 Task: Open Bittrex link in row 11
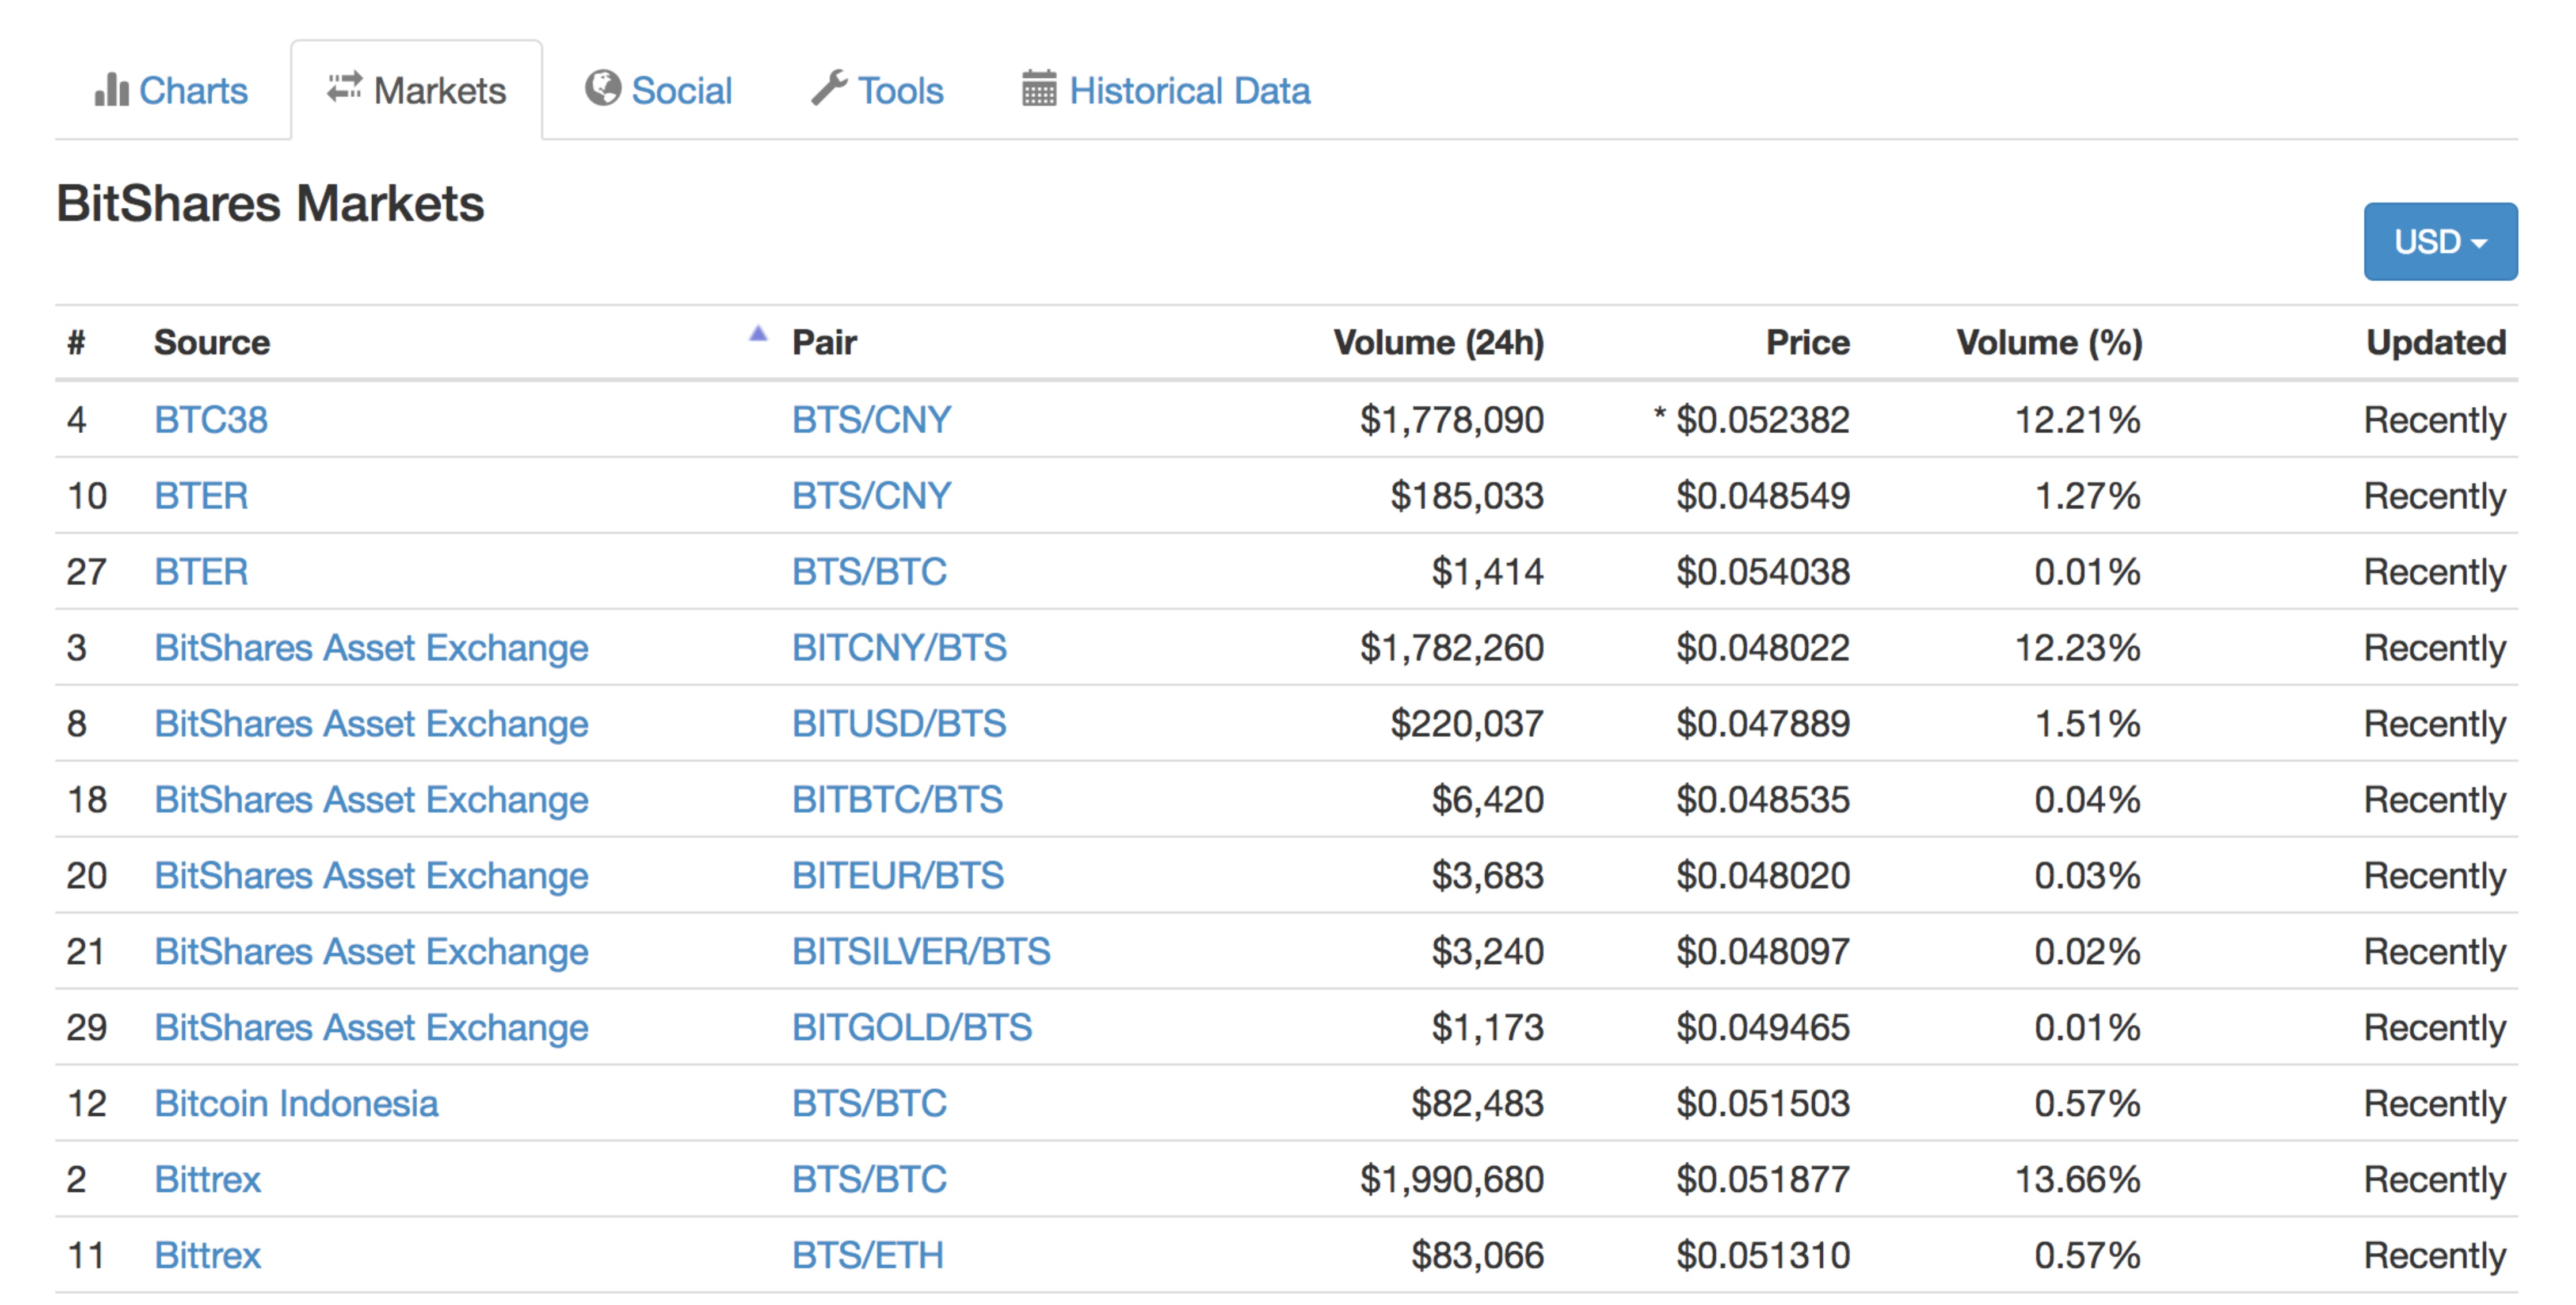pos(207,1256)
